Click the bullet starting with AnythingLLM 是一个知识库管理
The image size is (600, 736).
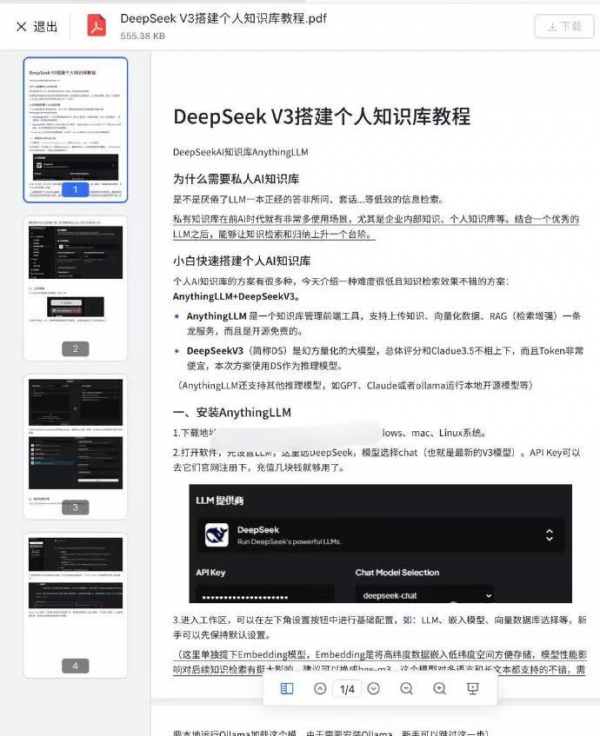[384, 323]
